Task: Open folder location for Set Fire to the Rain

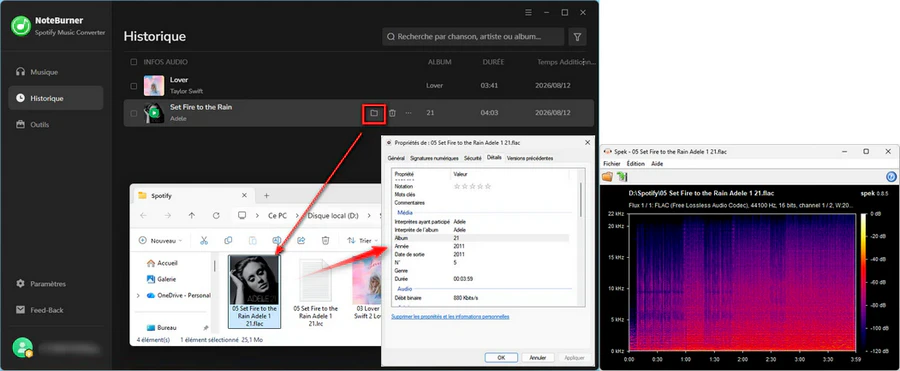Action: pos(374,113)
